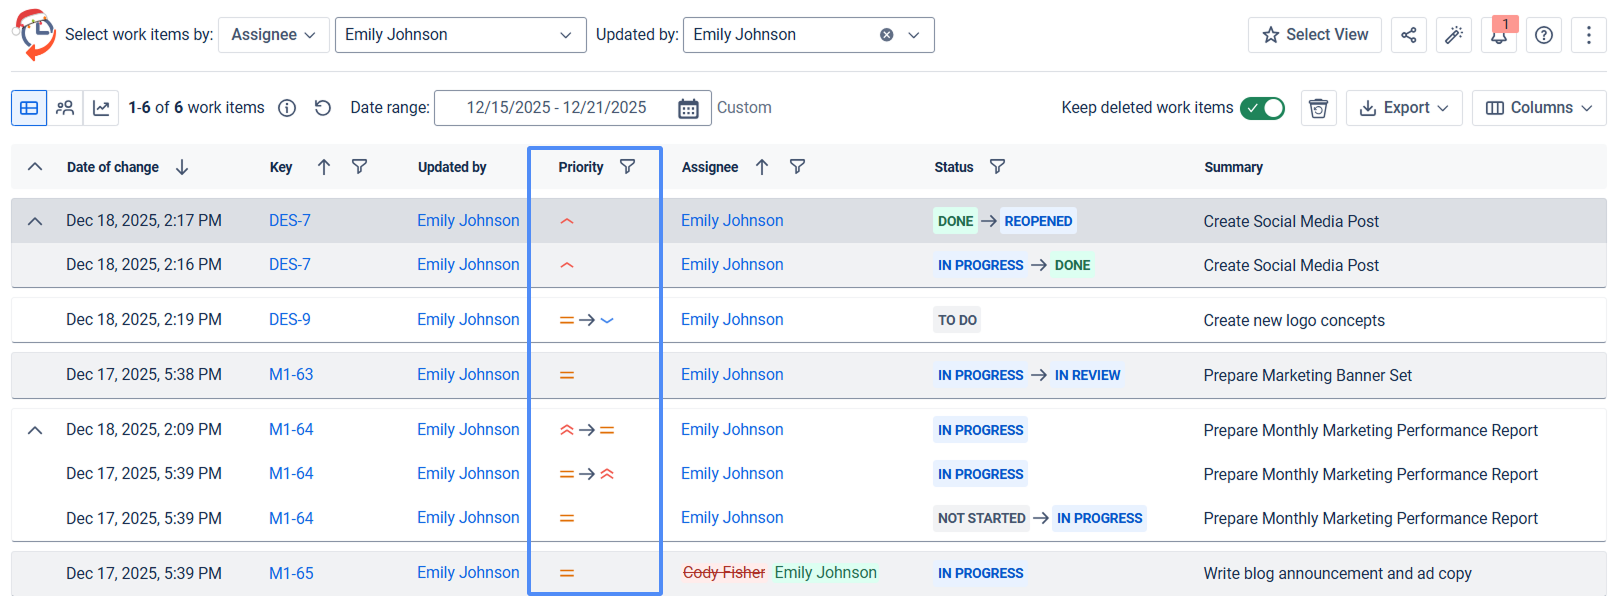Click the Updated by column header

click(x=452, y=167)
